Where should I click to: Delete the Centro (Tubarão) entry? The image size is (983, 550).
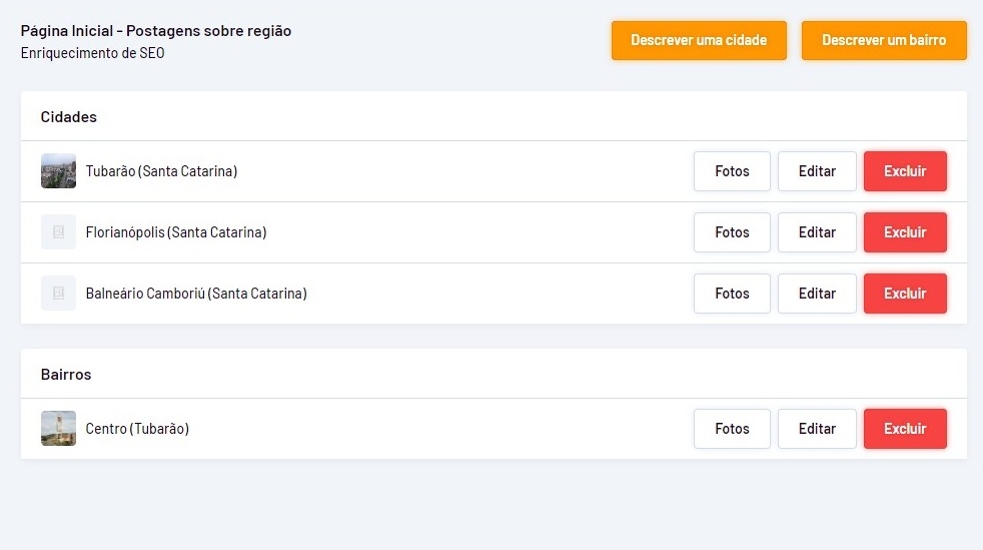tap(905, 429)
